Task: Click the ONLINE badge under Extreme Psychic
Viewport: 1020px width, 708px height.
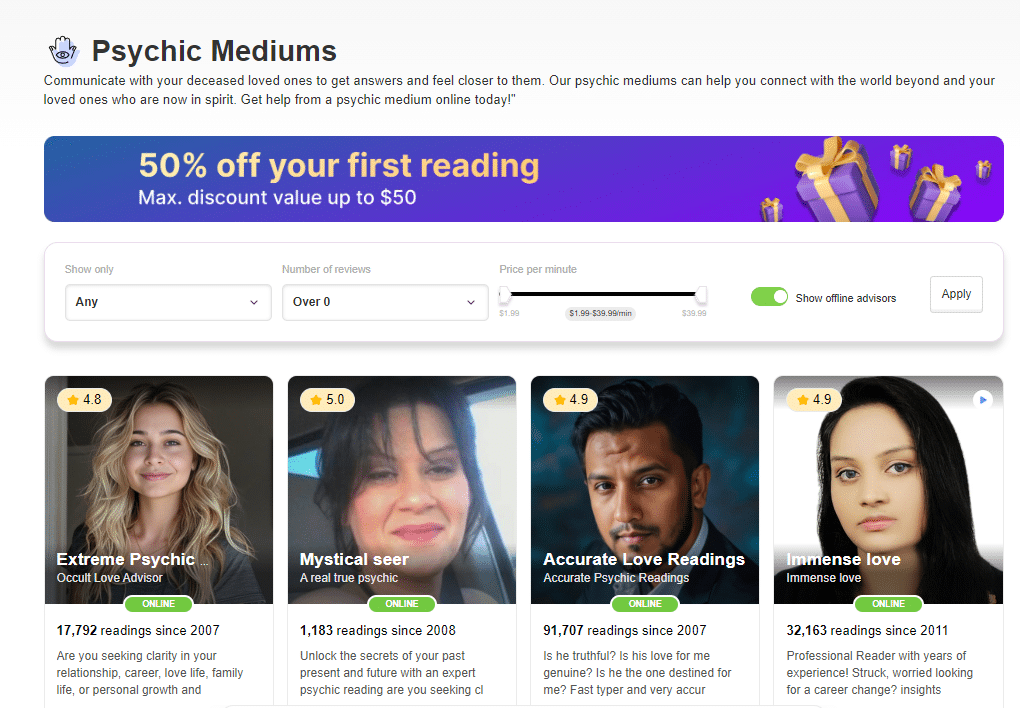Action: tap(158, 604)
